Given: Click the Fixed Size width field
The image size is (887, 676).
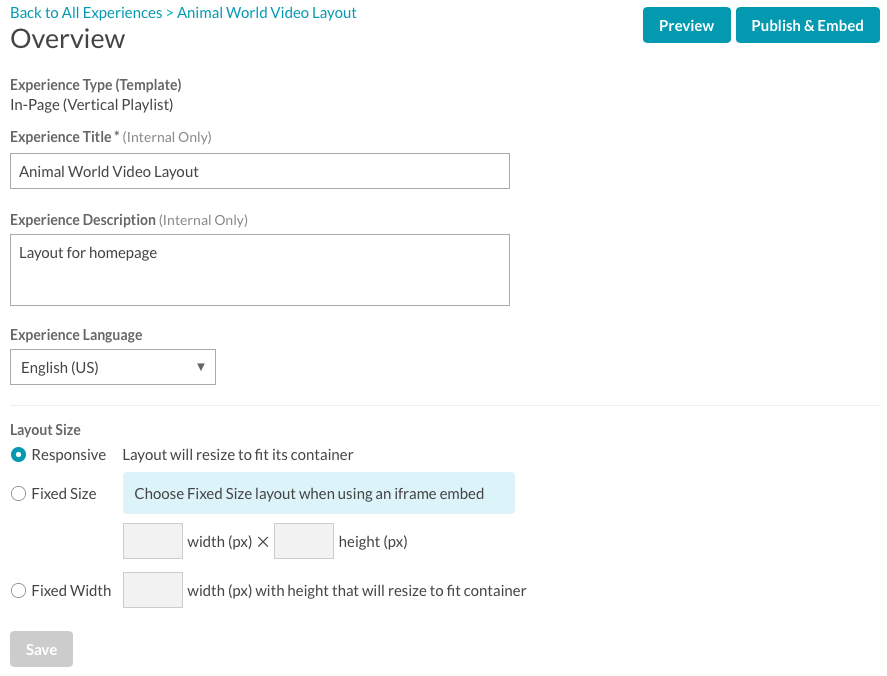Looking at the screenshot, I should (x=153, y=541).
